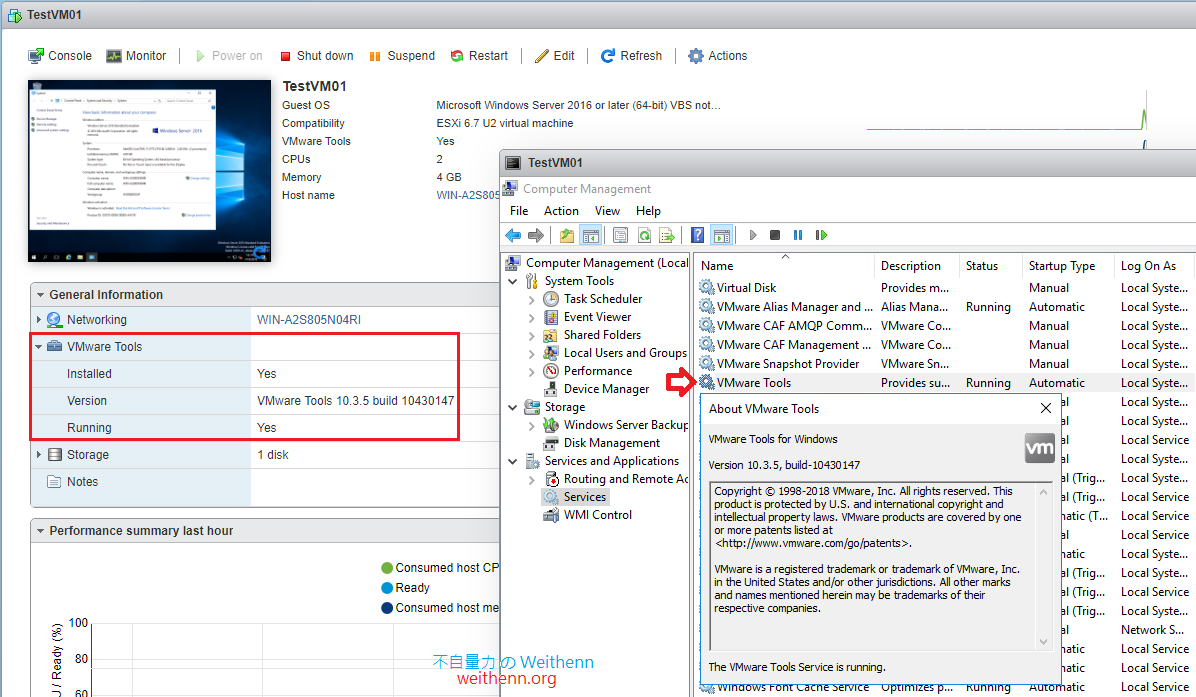Click the Stop Service icon
Viewport: 1196px width, 697px height.
click(774, 234)
